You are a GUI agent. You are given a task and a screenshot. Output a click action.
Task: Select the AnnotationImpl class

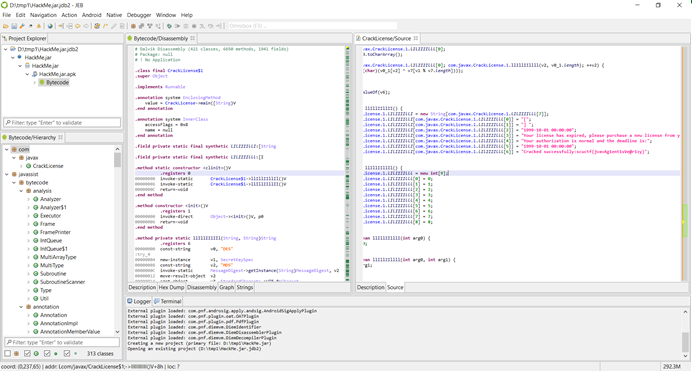pyautogui.click(x=59, y=323)
